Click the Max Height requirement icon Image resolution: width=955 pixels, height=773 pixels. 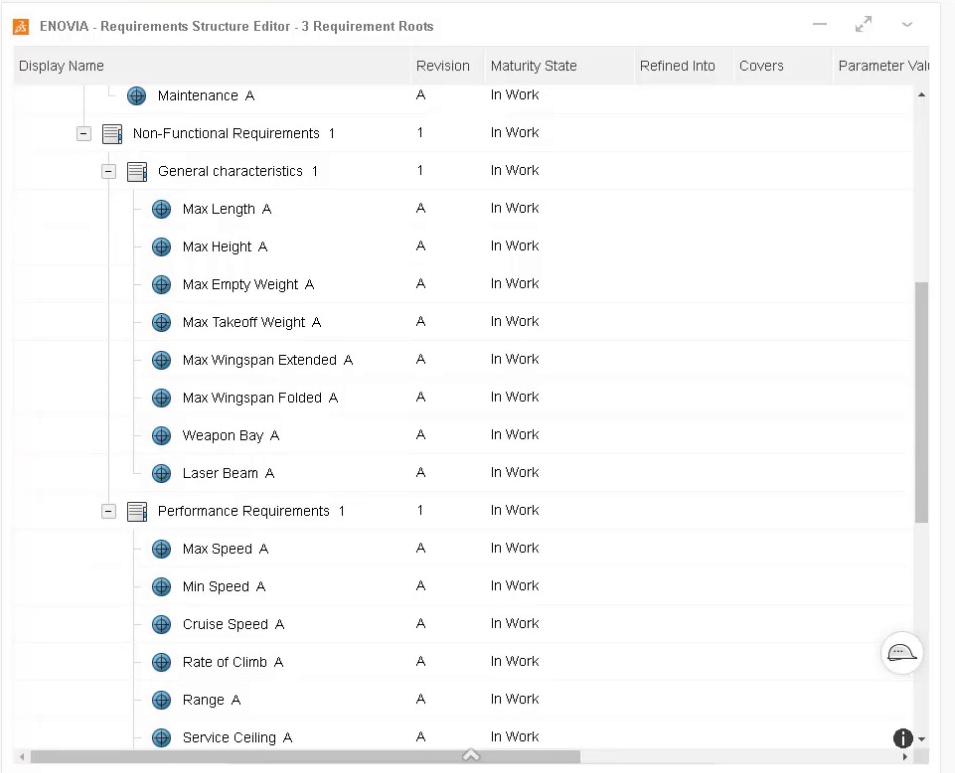[161, 247]
